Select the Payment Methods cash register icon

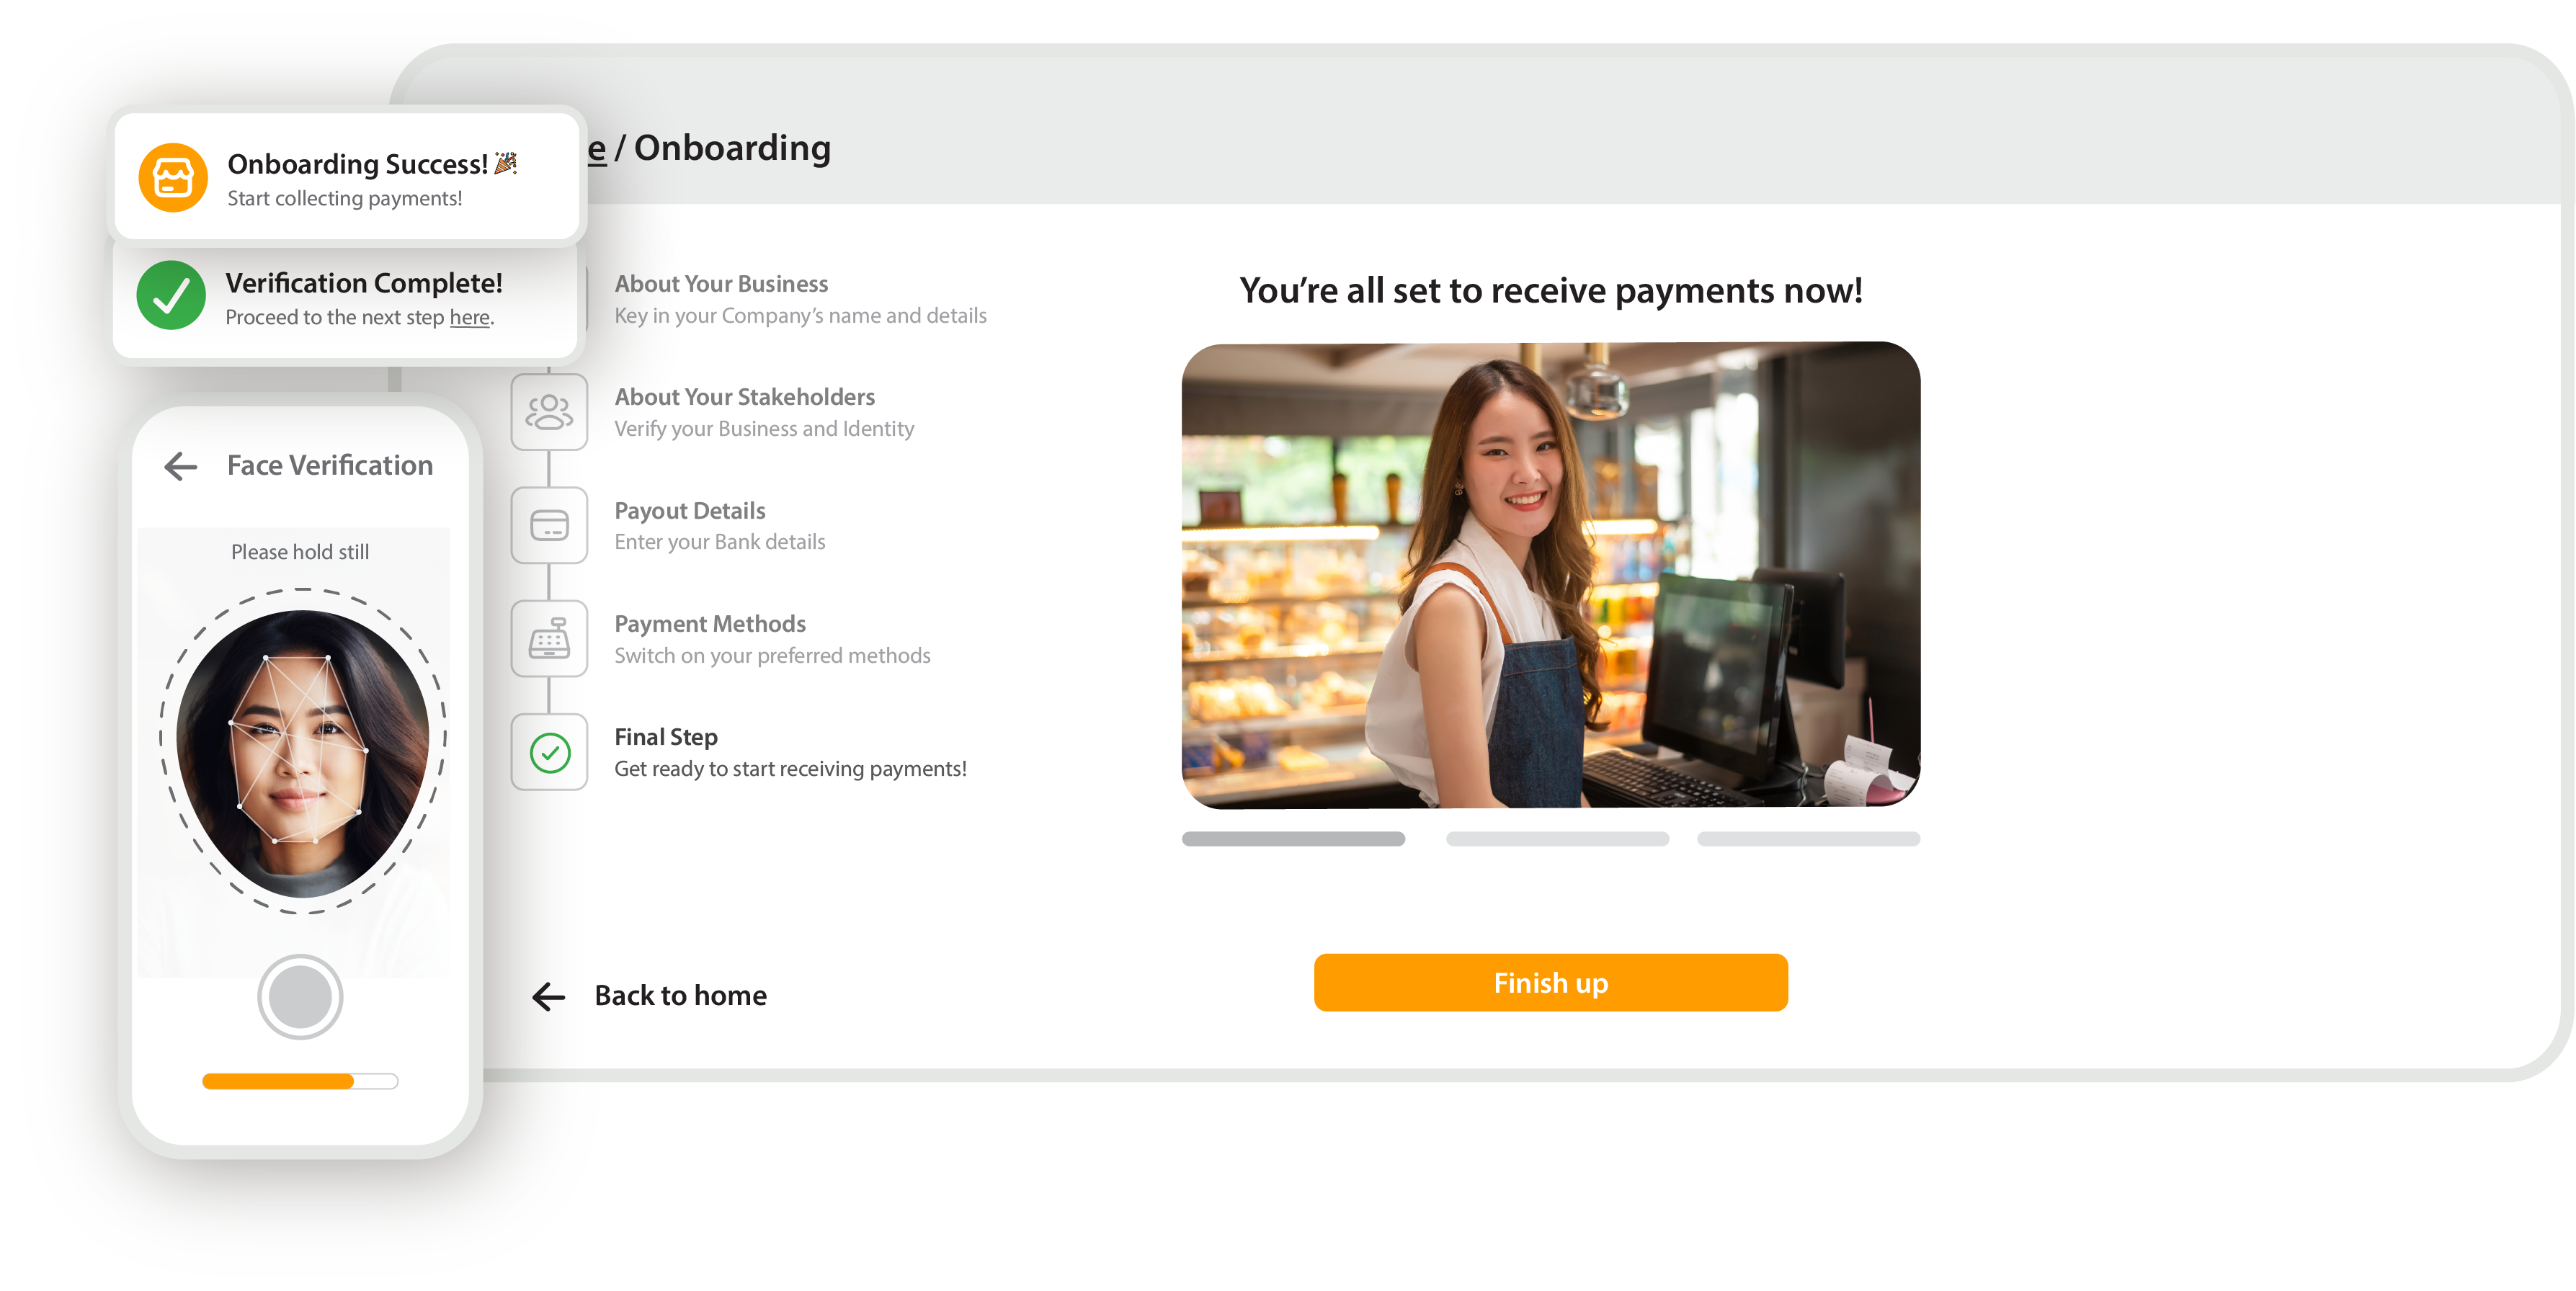pos(549,638)
